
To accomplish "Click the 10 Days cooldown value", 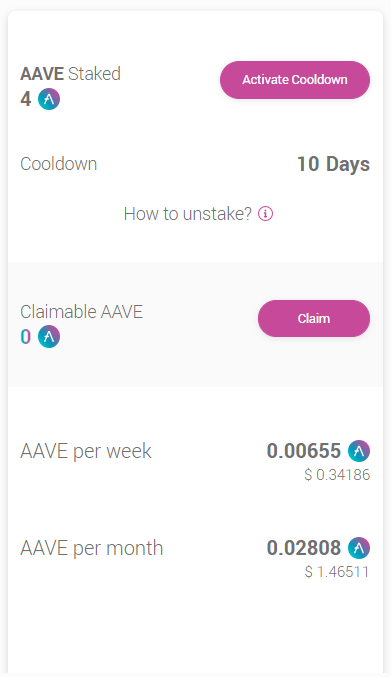I will [334, 164].
